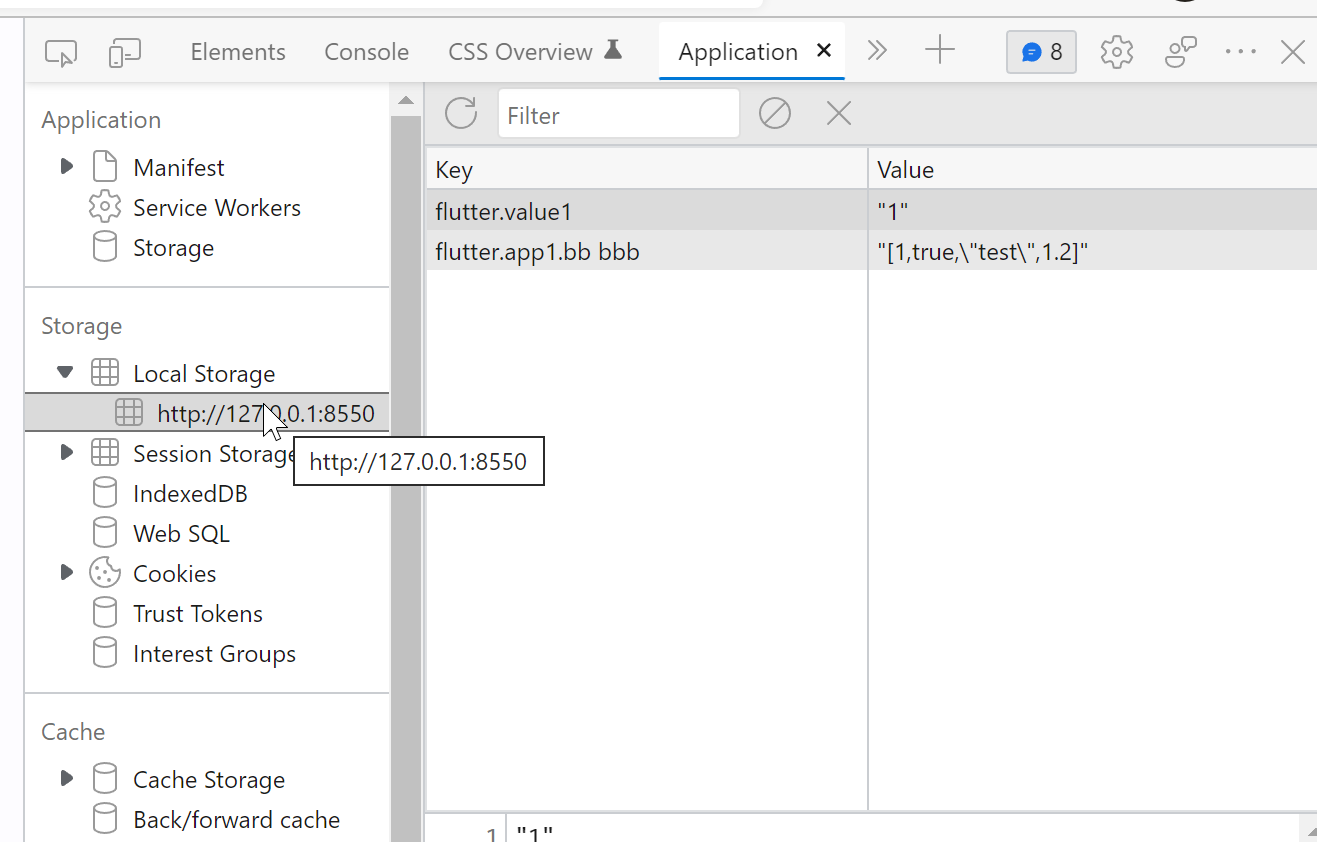Open the CSS Overview experiment warning icon
Image resolution: width=1317 pixels, height=842 pixels.
tap(613, 48)
